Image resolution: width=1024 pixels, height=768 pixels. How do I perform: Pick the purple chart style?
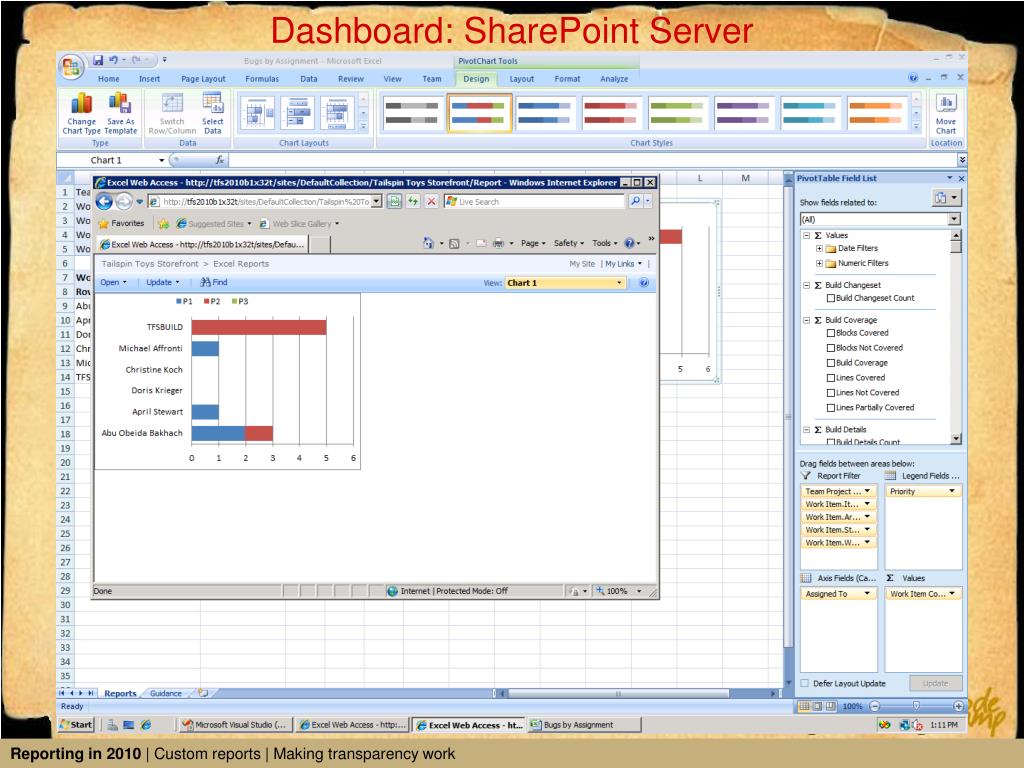pos(743,113)
